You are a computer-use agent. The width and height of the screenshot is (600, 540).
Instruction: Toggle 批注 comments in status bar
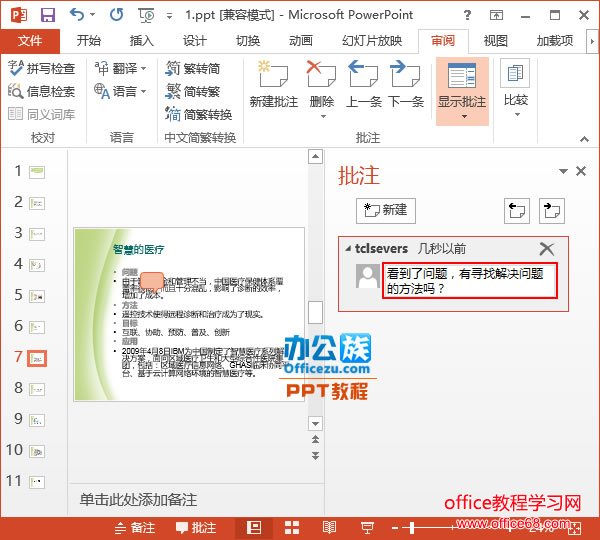pos(196,528)
